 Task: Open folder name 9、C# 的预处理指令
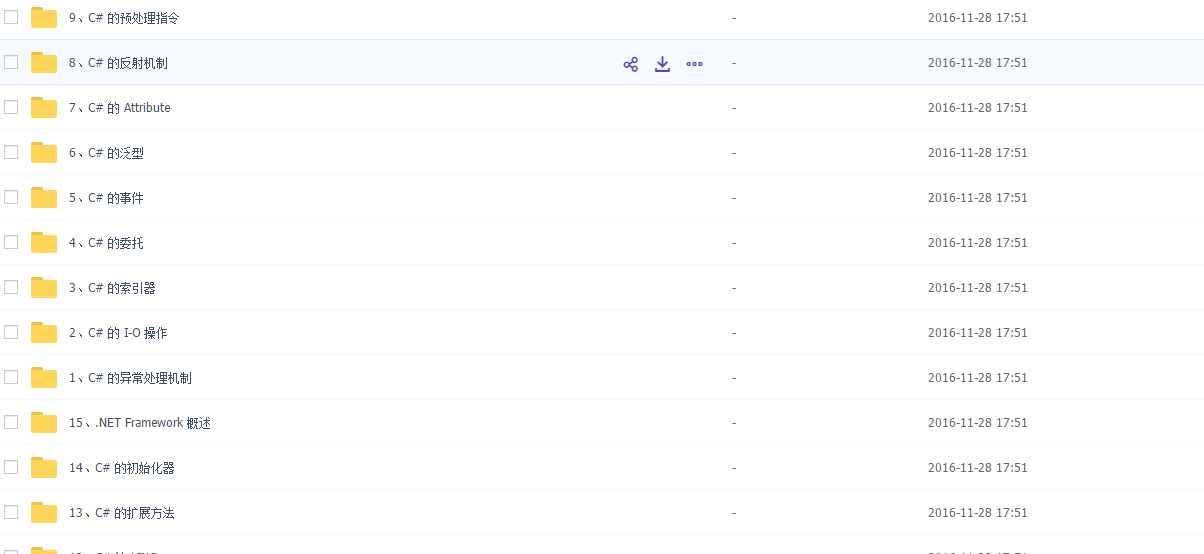(x=124, y=18)
